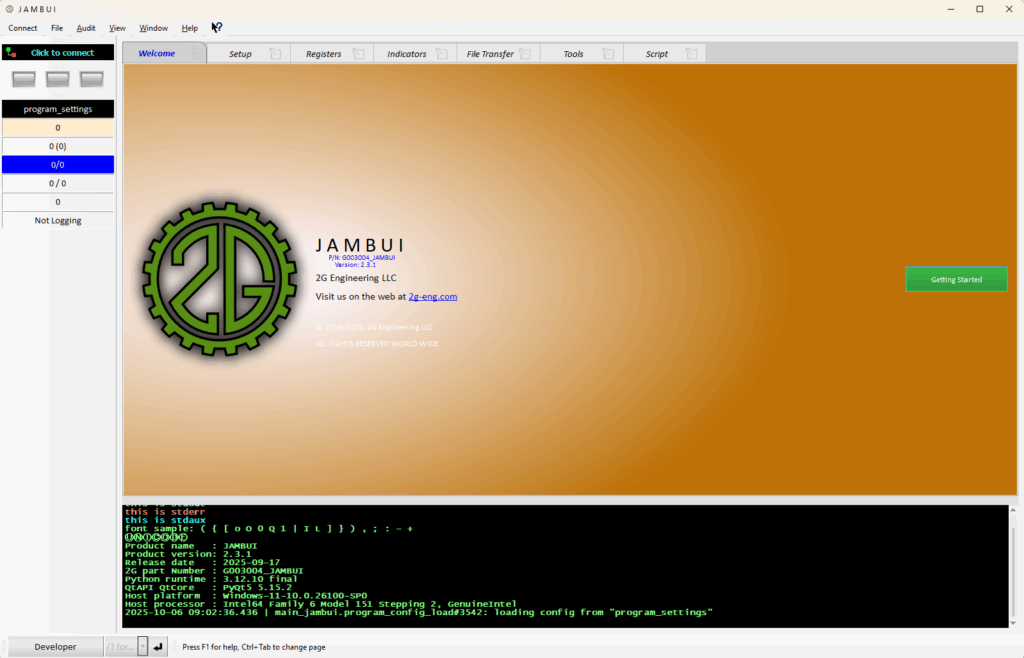1024x658 pixels.
Task: Open the Window menu
Action: 153,28
